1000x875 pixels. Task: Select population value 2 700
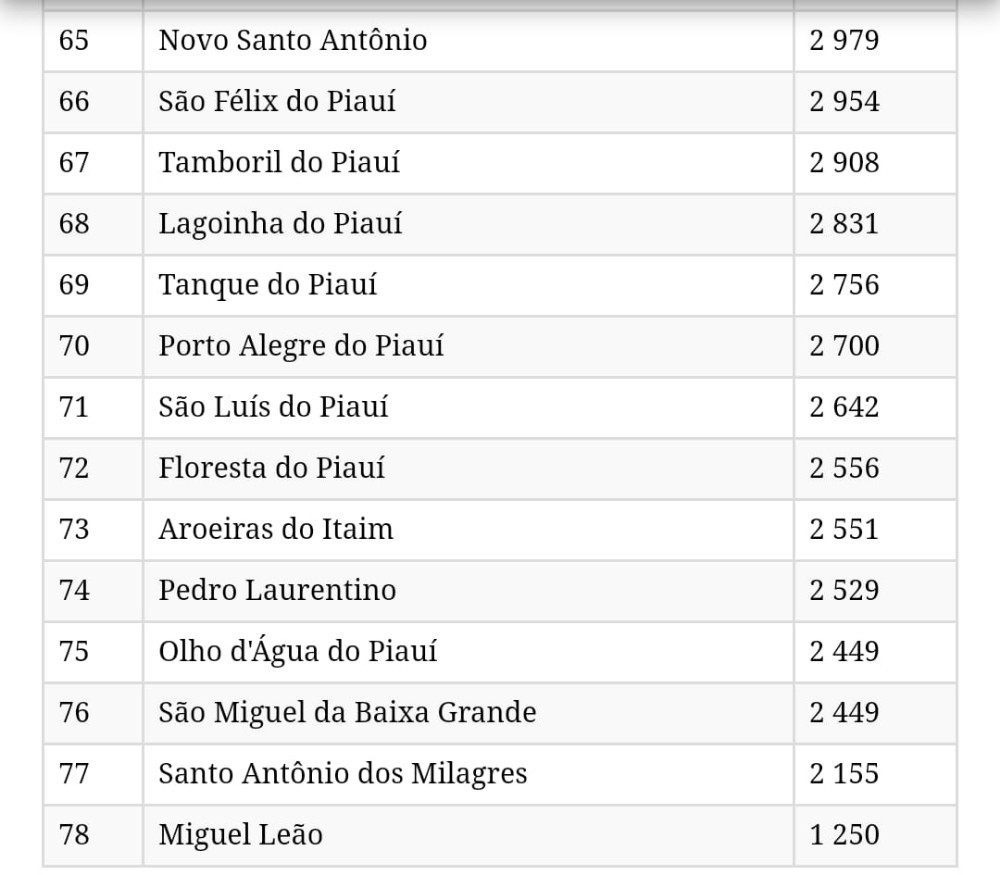pos(844,346)
